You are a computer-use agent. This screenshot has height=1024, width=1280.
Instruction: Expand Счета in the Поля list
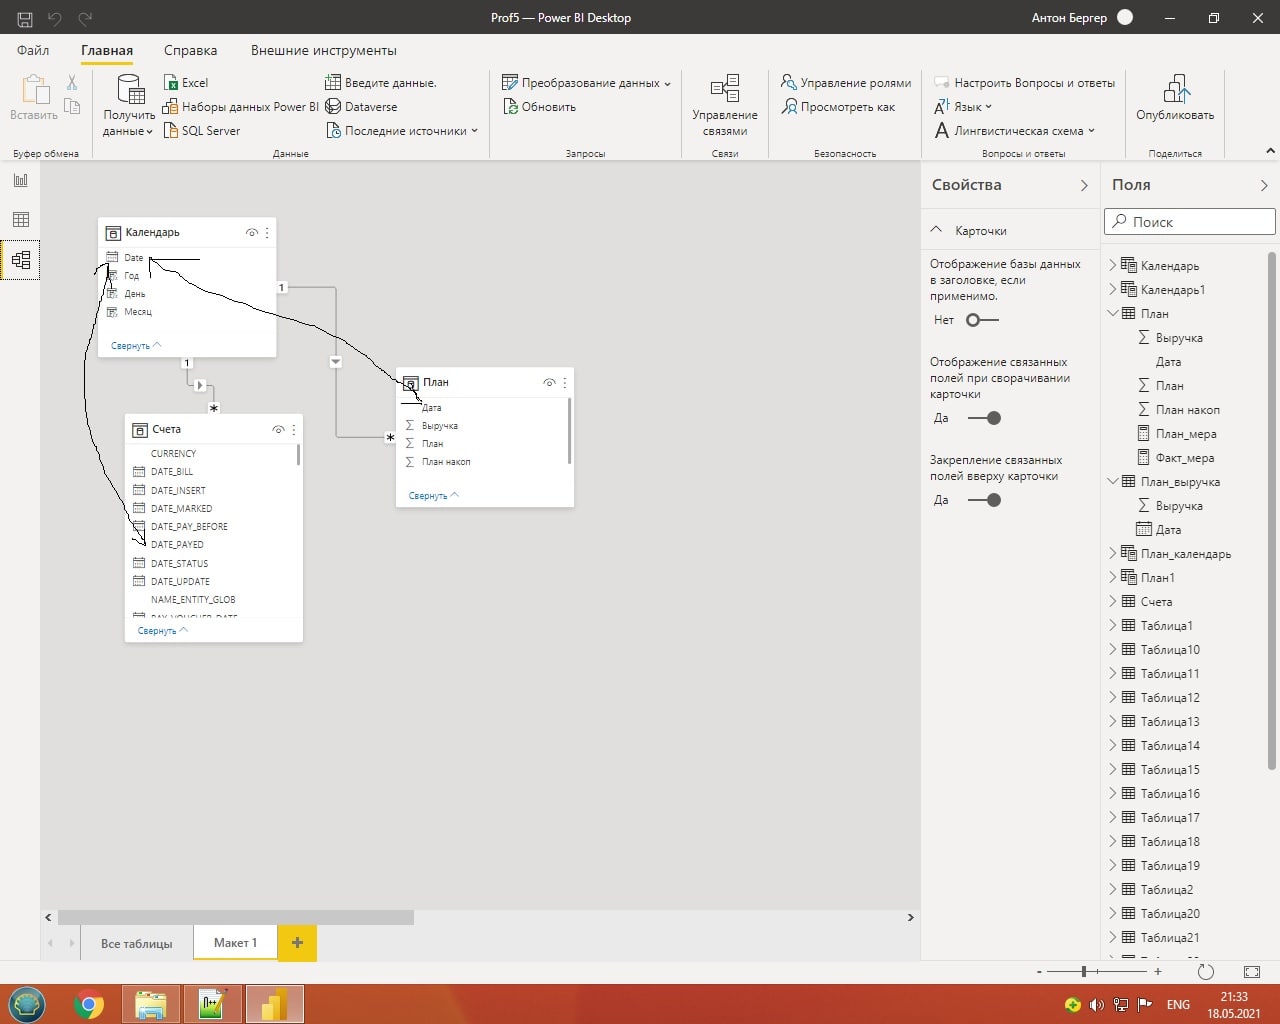pyautogui.click(x=1113, y=602)
